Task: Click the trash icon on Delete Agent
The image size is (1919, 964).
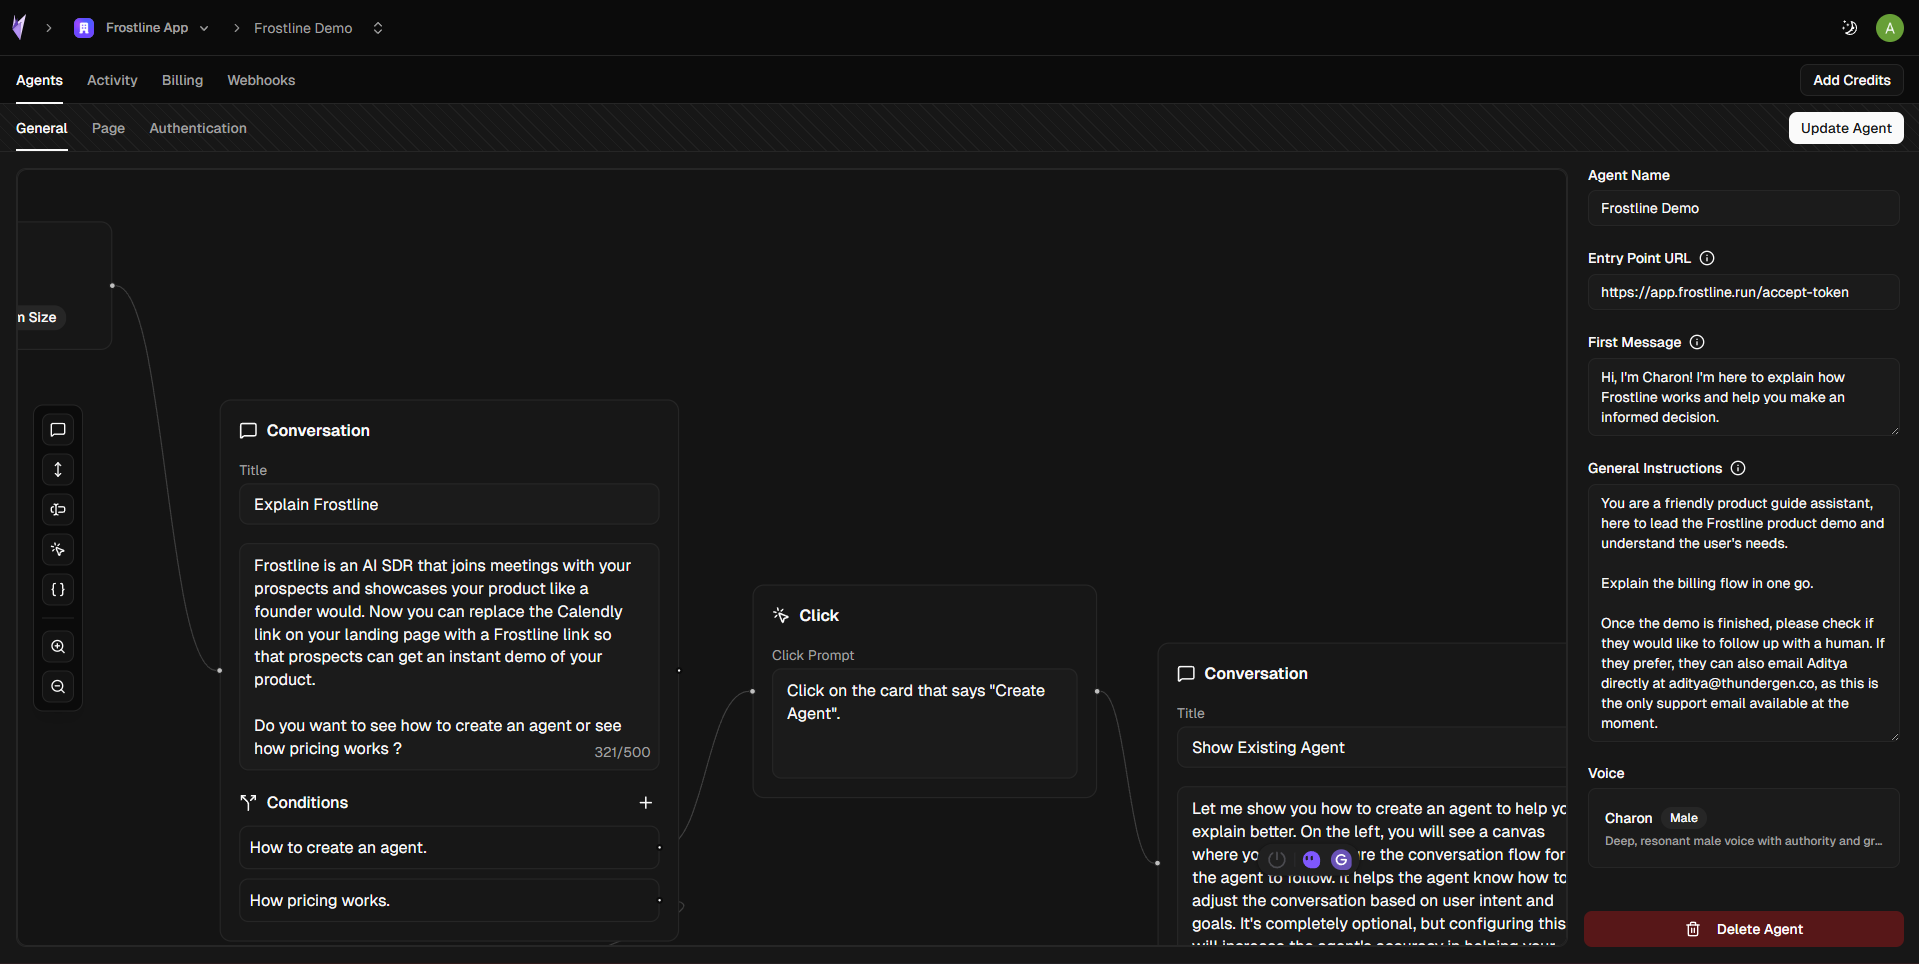Action: click(x=1693, y=929)
